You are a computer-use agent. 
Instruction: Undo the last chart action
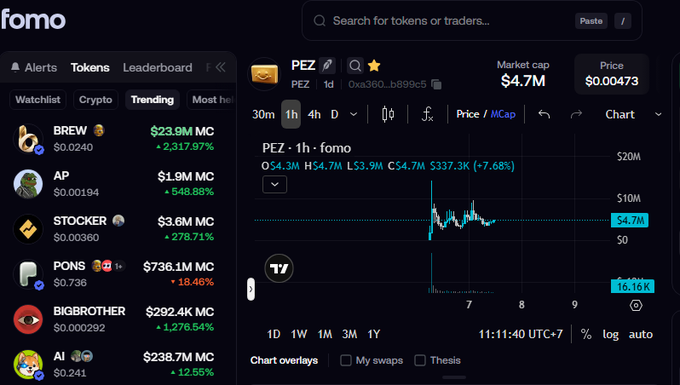pos(544,114)
